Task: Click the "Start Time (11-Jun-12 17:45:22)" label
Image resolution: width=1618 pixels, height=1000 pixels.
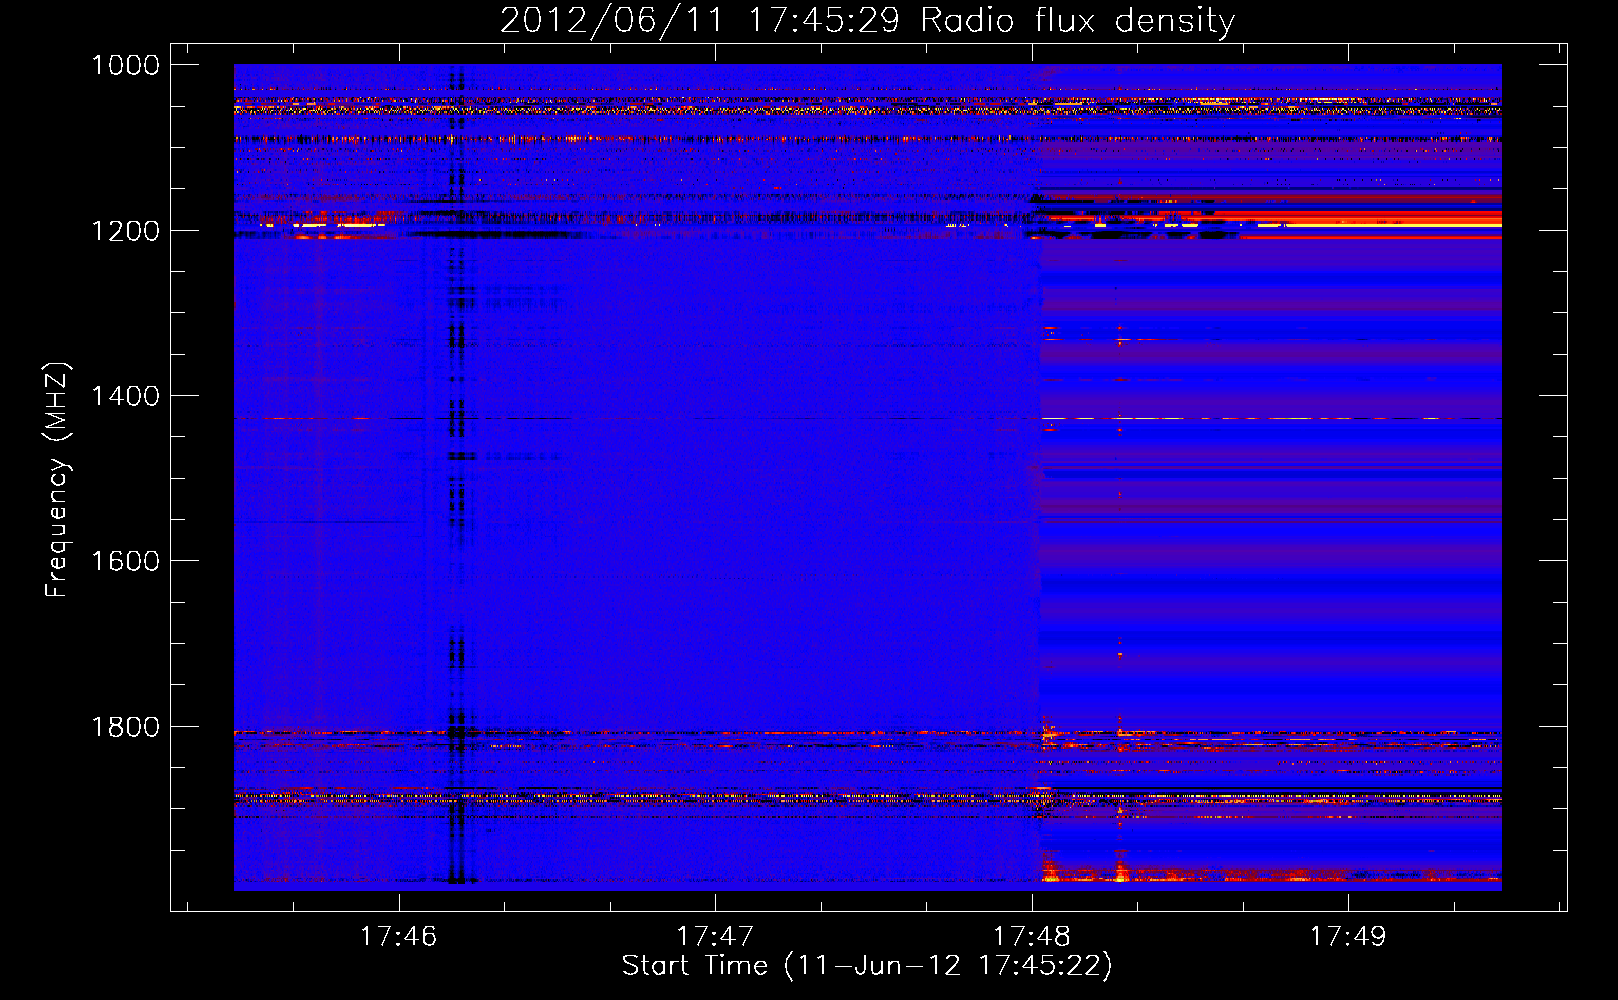Action: point(867,966)
